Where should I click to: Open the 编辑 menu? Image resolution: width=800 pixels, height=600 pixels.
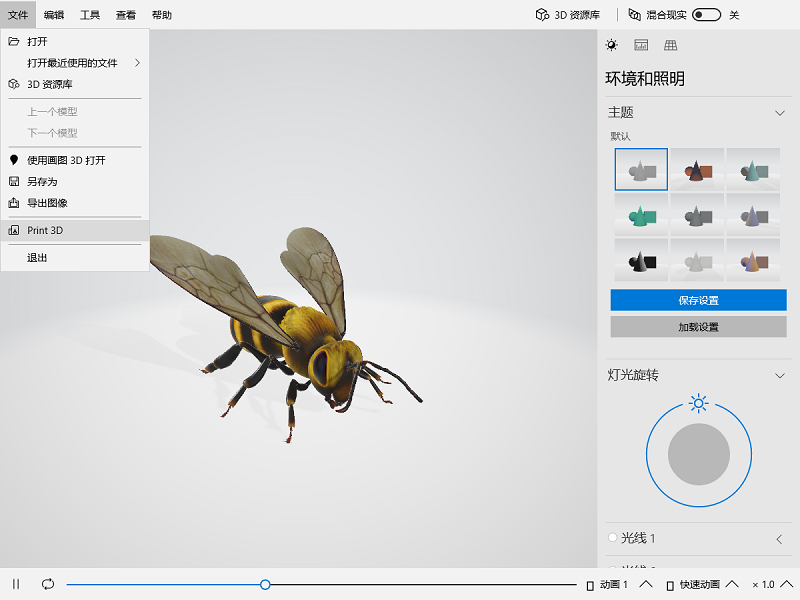coord(54,15)
